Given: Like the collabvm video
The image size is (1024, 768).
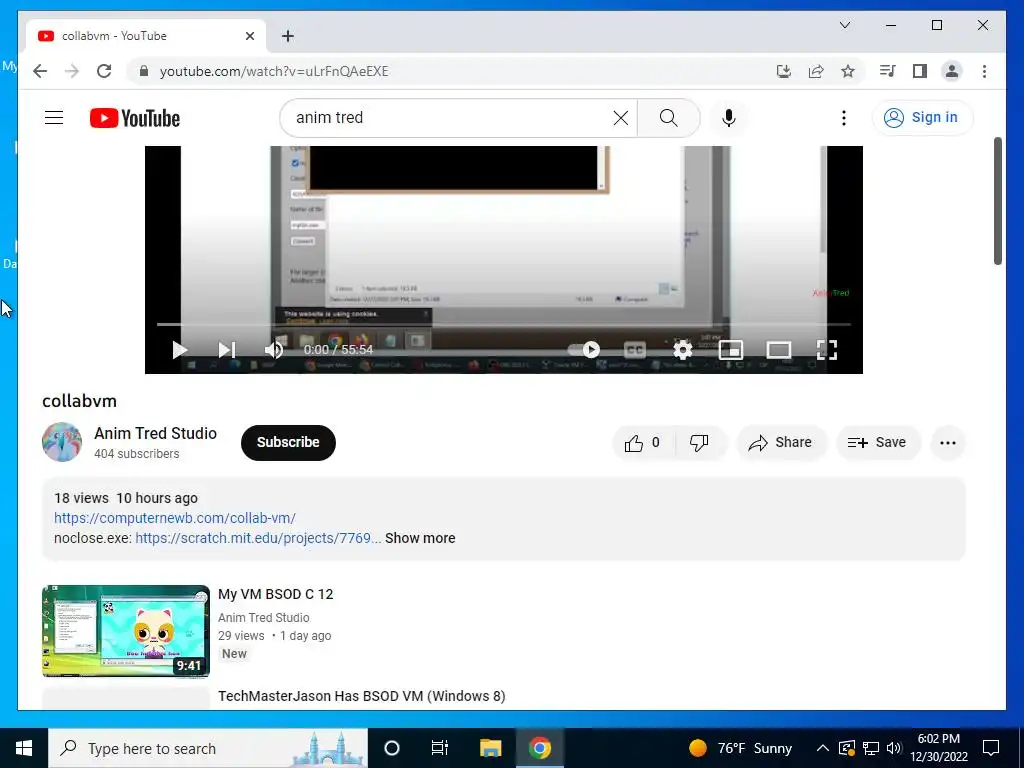Looking at the screenshot, I should [x=643, y=443].
